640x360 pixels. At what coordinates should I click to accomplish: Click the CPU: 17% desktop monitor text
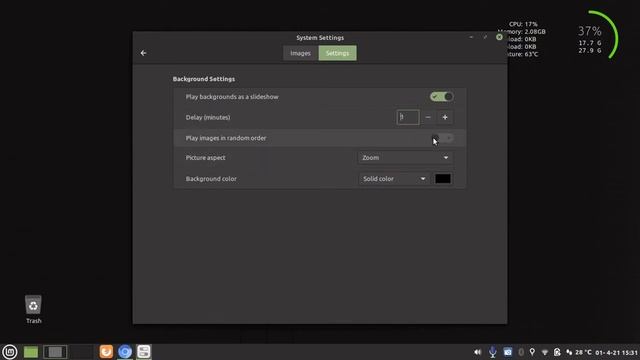coord(523,24)
